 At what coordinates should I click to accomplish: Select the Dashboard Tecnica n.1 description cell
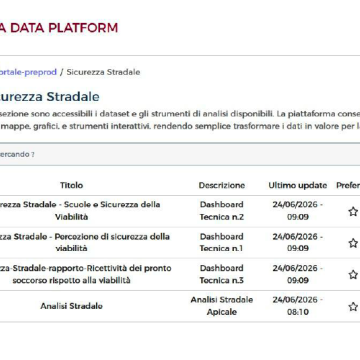(222, 242)
